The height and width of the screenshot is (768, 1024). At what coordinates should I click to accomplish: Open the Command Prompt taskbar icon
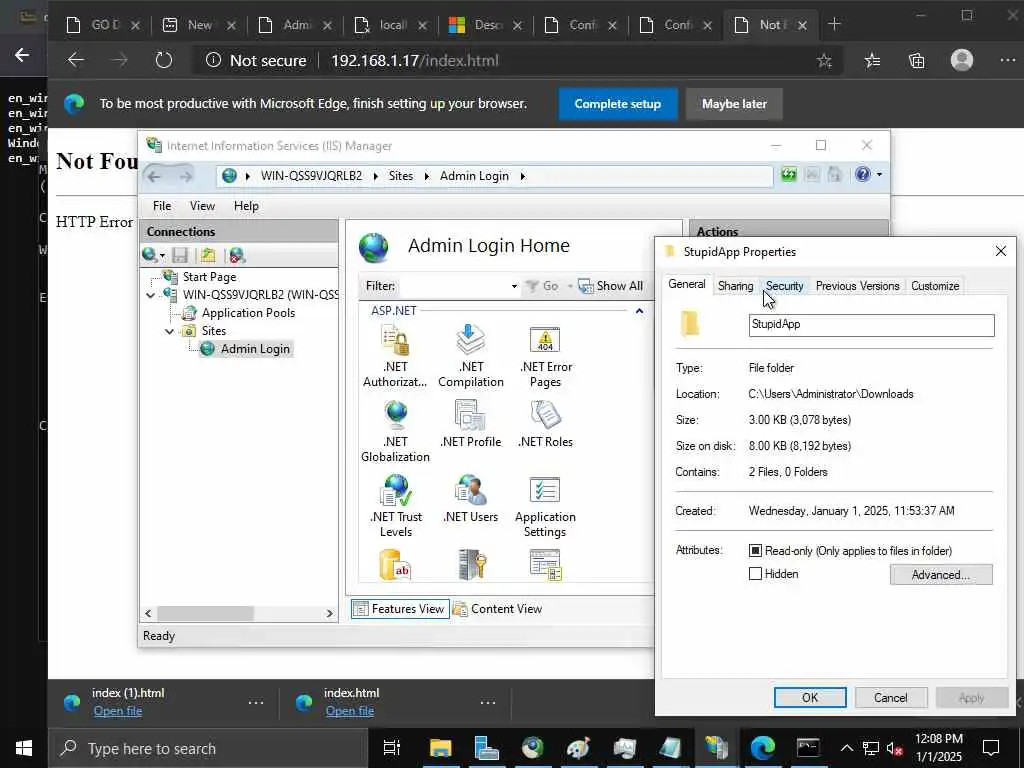tap(808, 748)
